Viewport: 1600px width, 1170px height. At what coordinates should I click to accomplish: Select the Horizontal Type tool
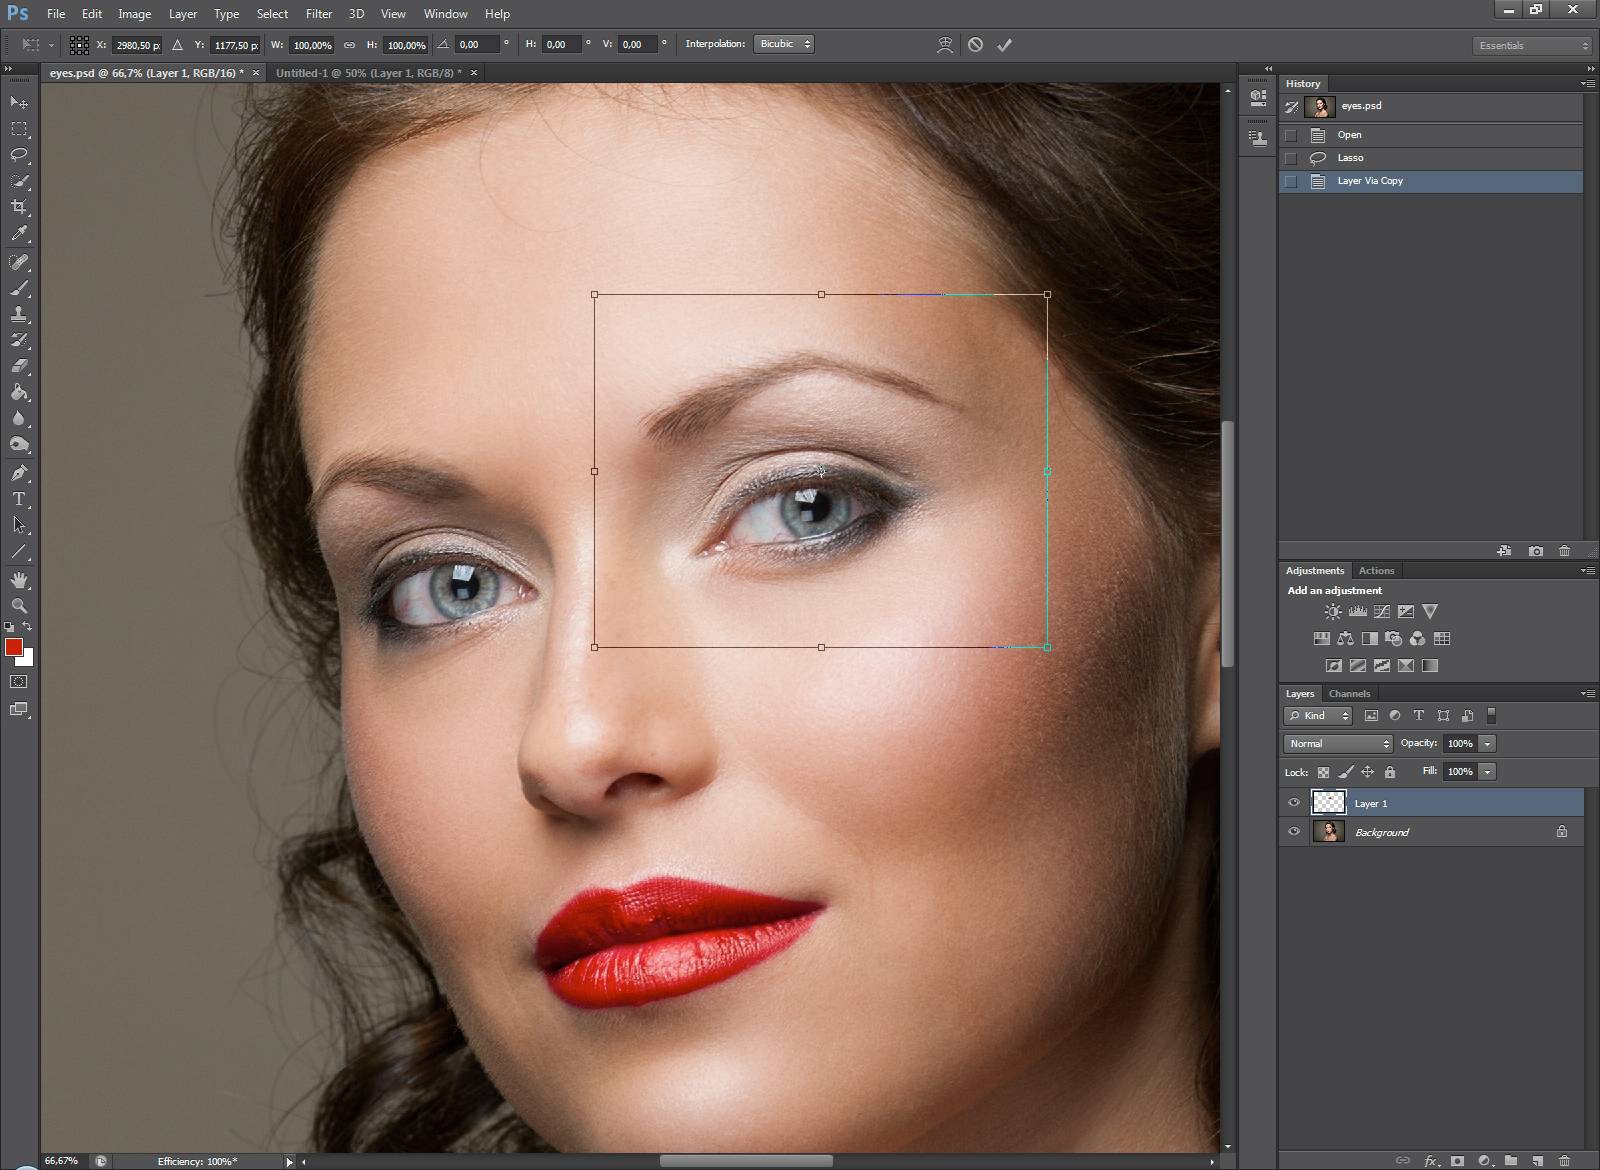pyautogui.click(x=19, y=499)
